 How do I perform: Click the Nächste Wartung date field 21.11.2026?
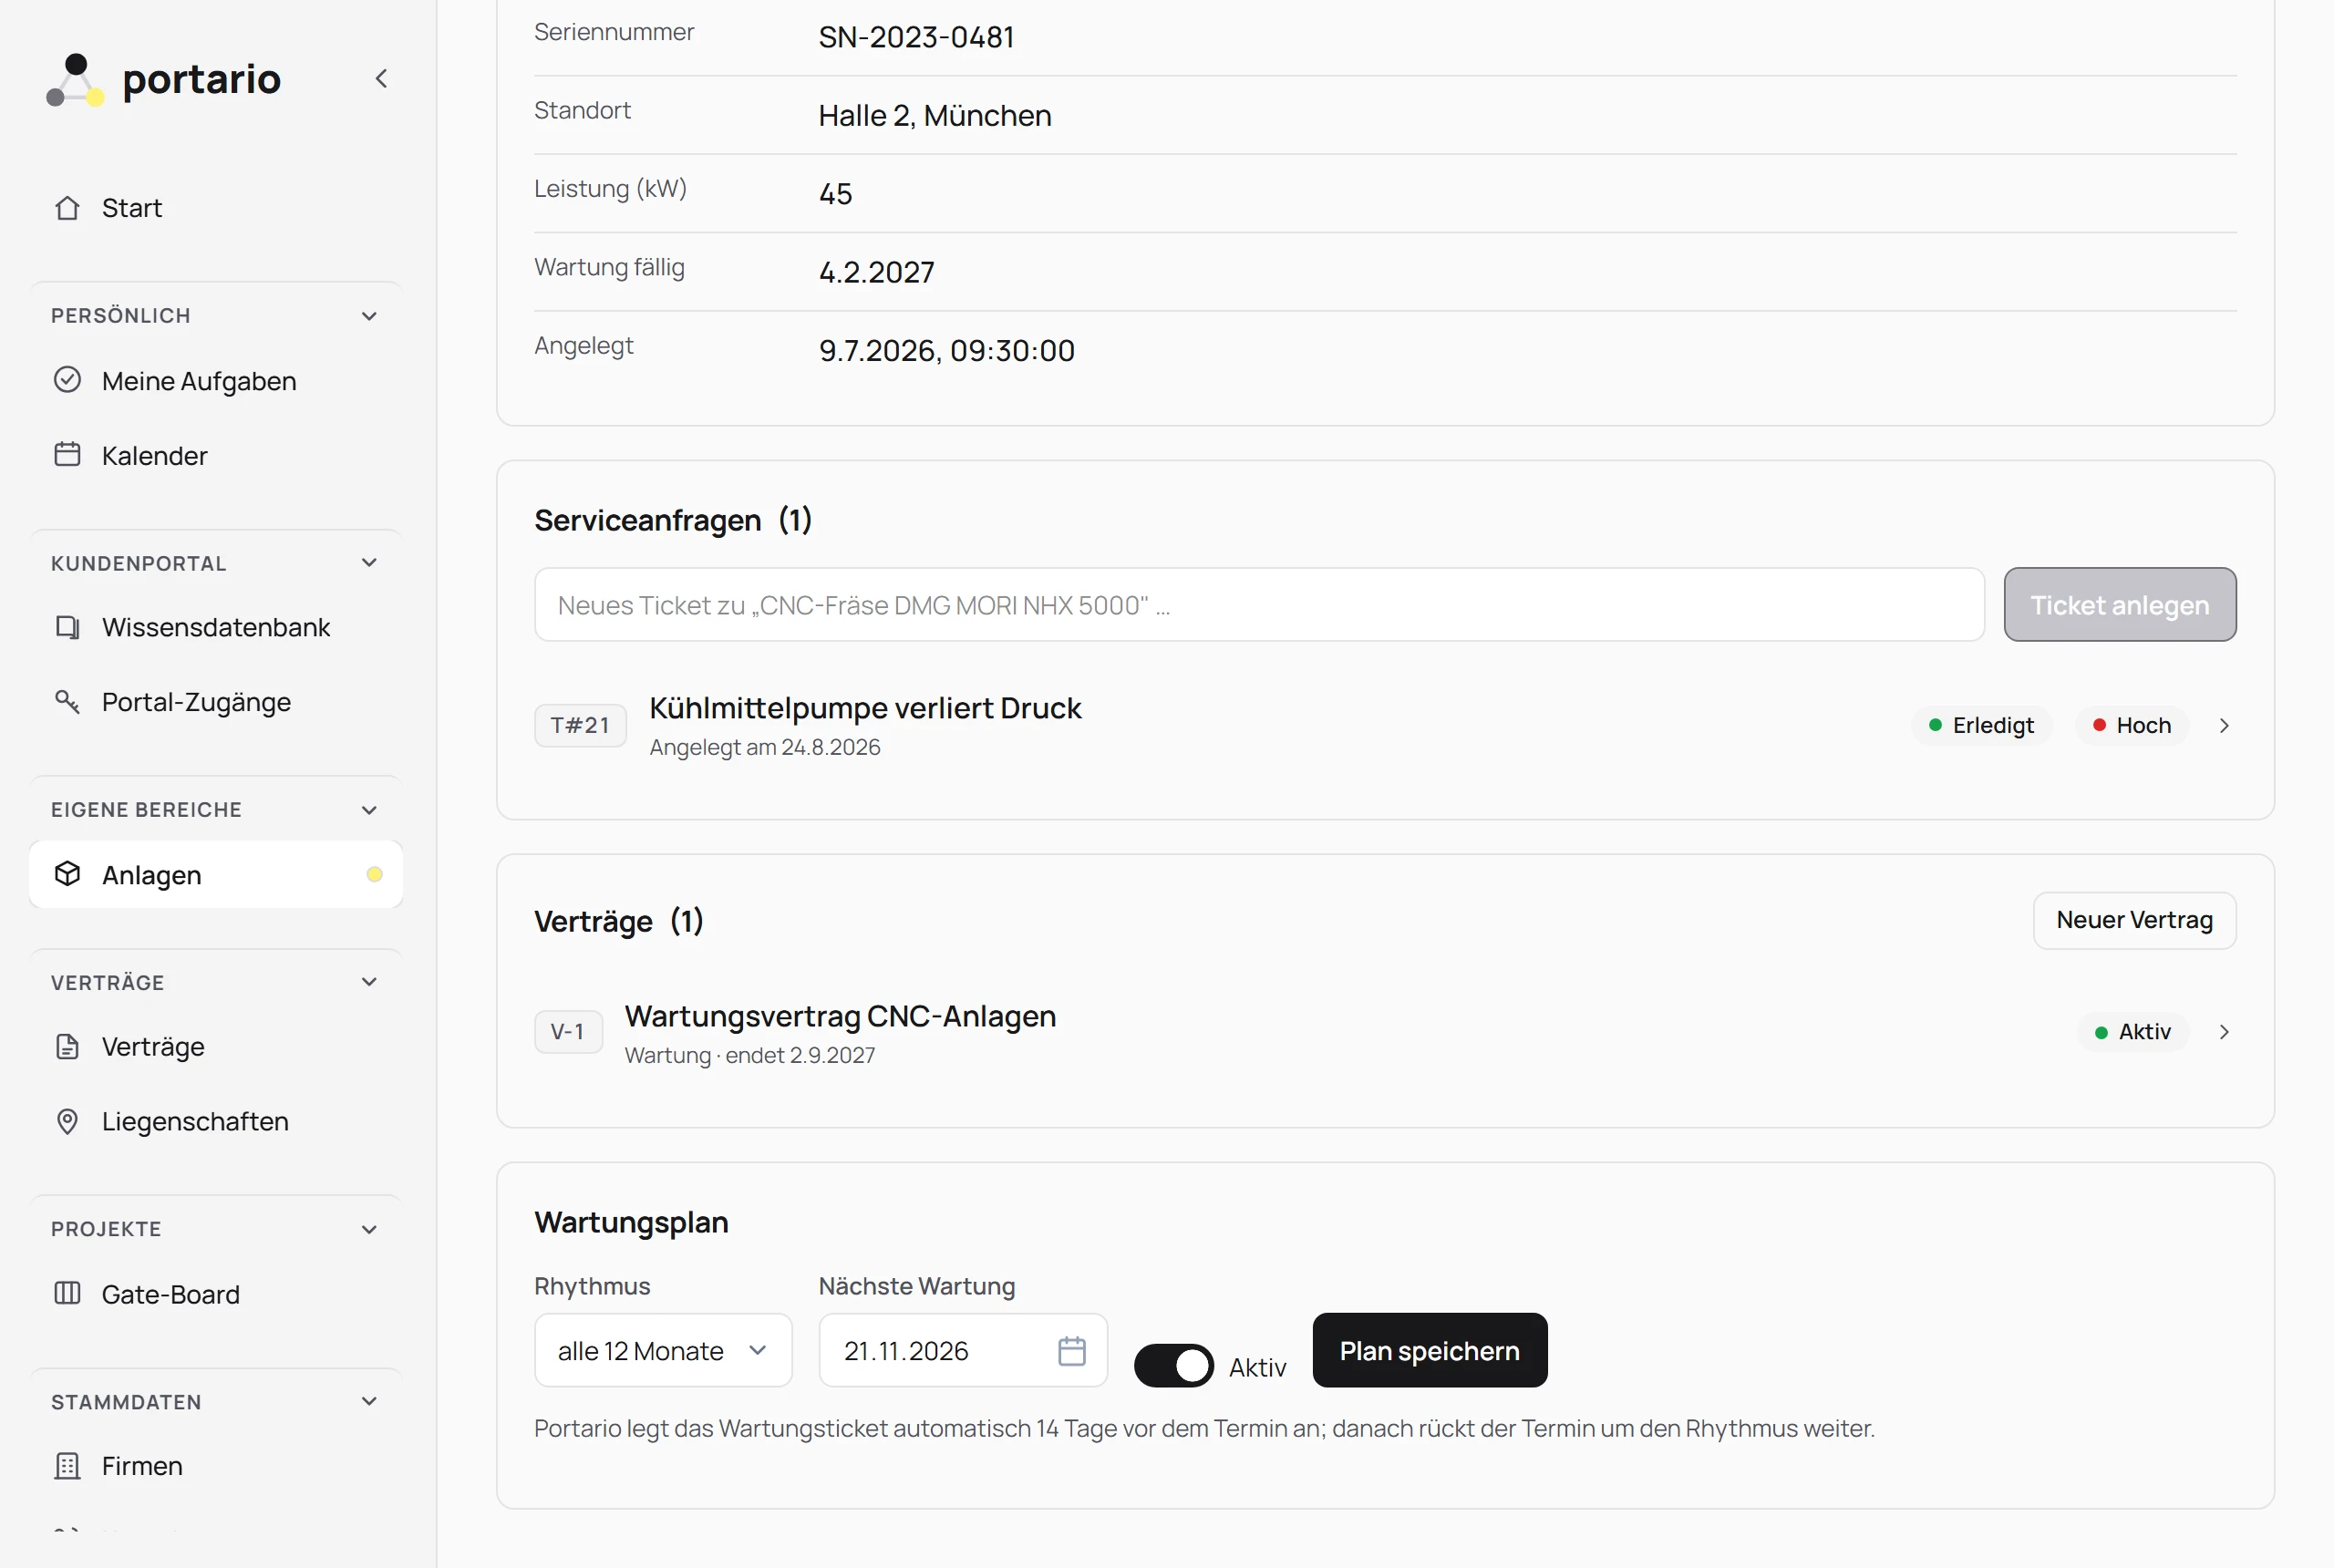tap(962, 1350)
